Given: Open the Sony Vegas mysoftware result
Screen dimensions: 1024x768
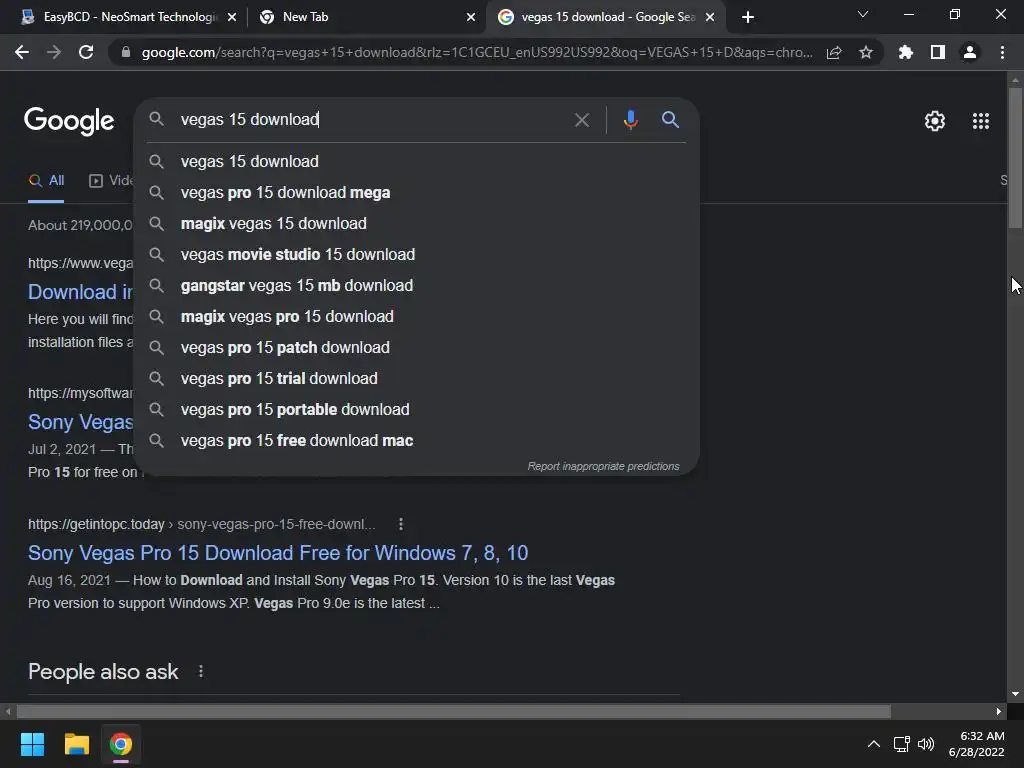Looking at the screenshot, I should 80,422.
